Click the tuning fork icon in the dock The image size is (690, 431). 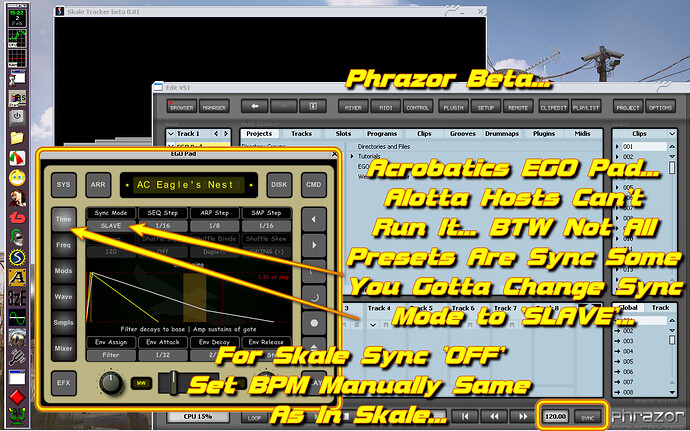(x=17, y=357)
